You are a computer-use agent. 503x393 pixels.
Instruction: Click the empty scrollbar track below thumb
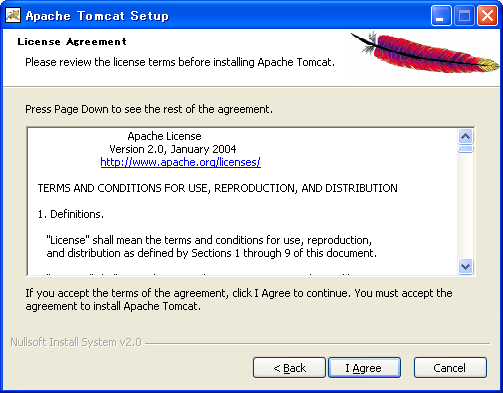click(x=465, y=206)
